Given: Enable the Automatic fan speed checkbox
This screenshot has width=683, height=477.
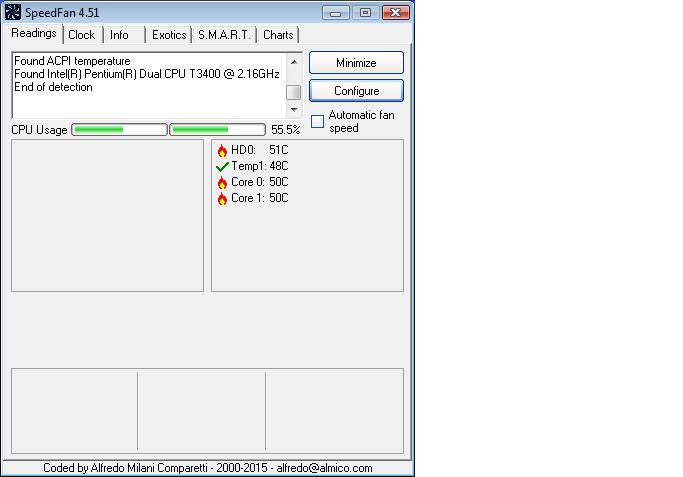Looking at the screenshot, I should tap(318, 121).
